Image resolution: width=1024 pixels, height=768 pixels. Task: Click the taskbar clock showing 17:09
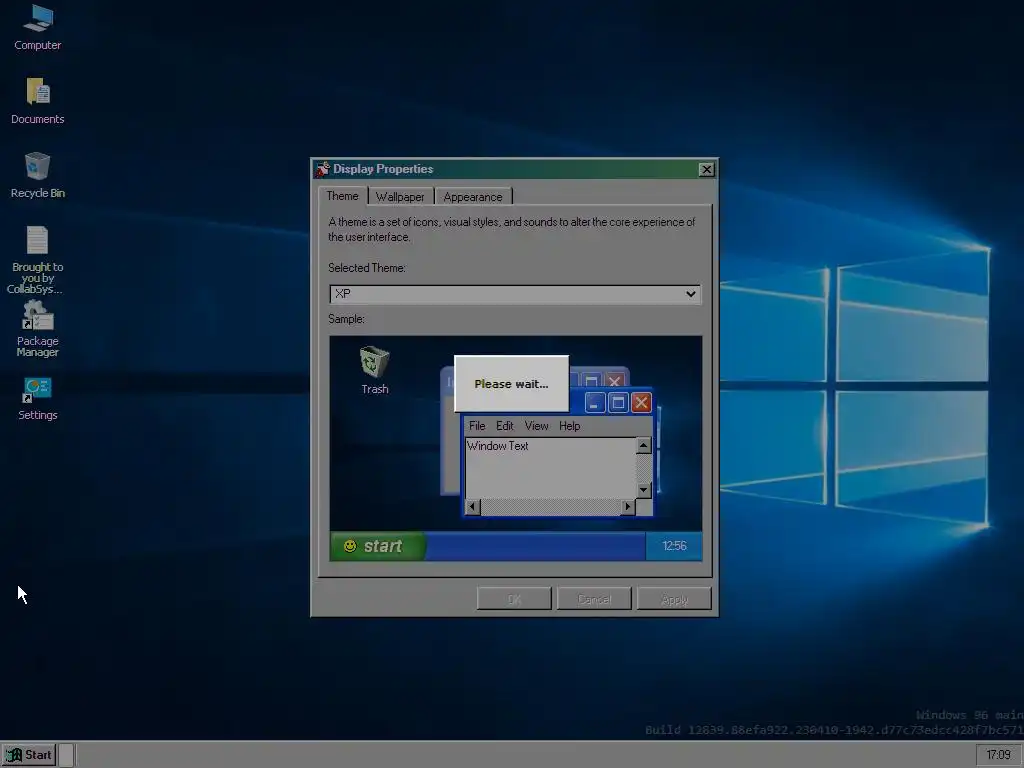(x=998, y=755)
